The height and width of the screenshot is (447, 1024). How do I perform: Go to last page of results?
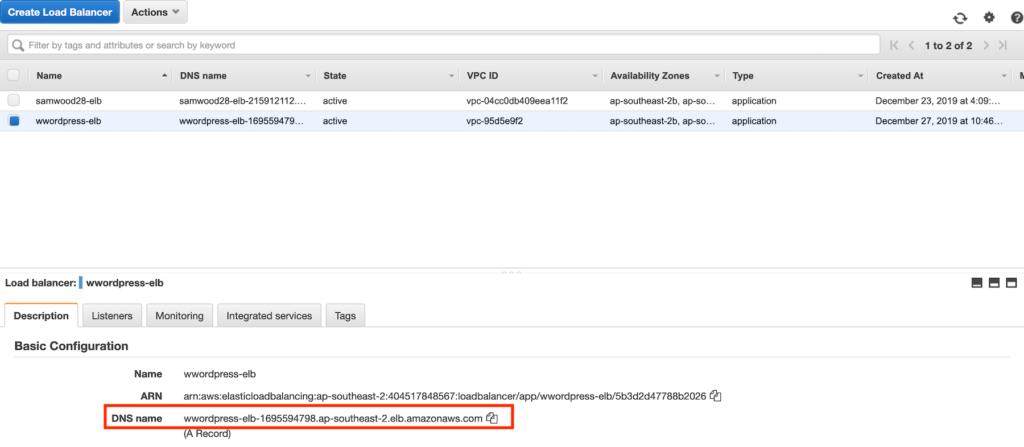click(x=1003, y=45)
